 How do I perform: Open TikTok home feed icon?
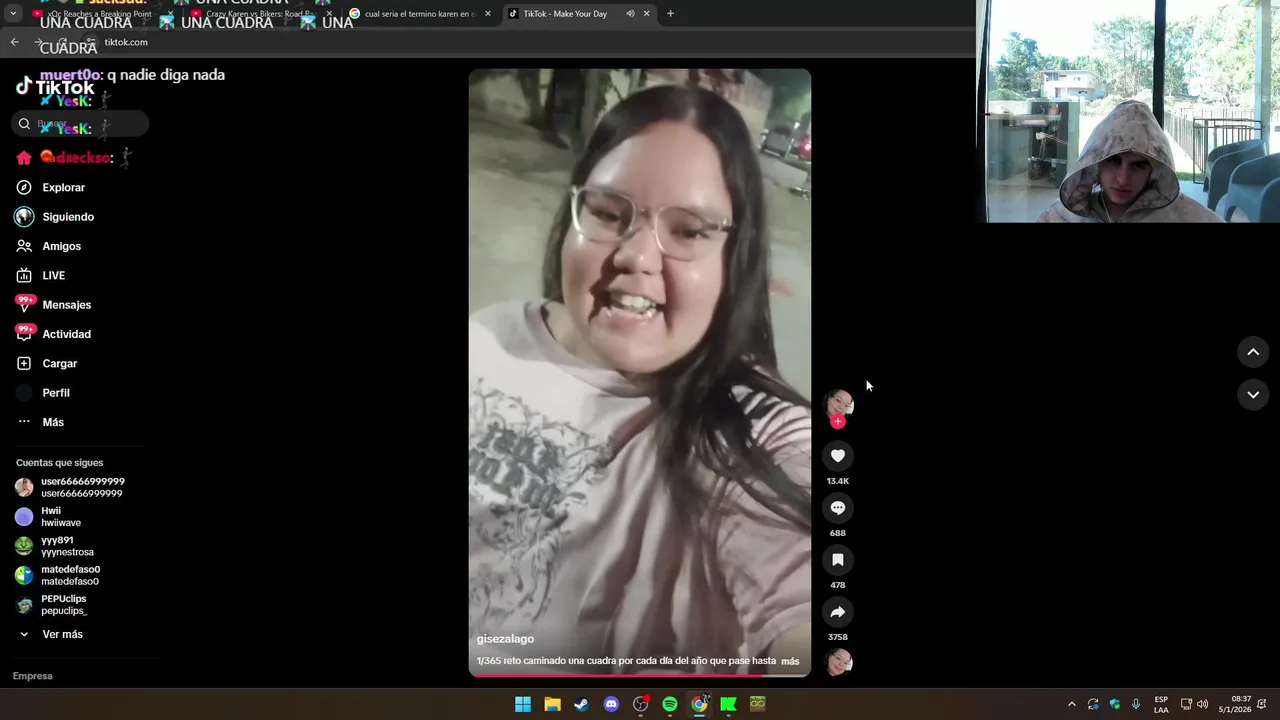coord(24,158)
